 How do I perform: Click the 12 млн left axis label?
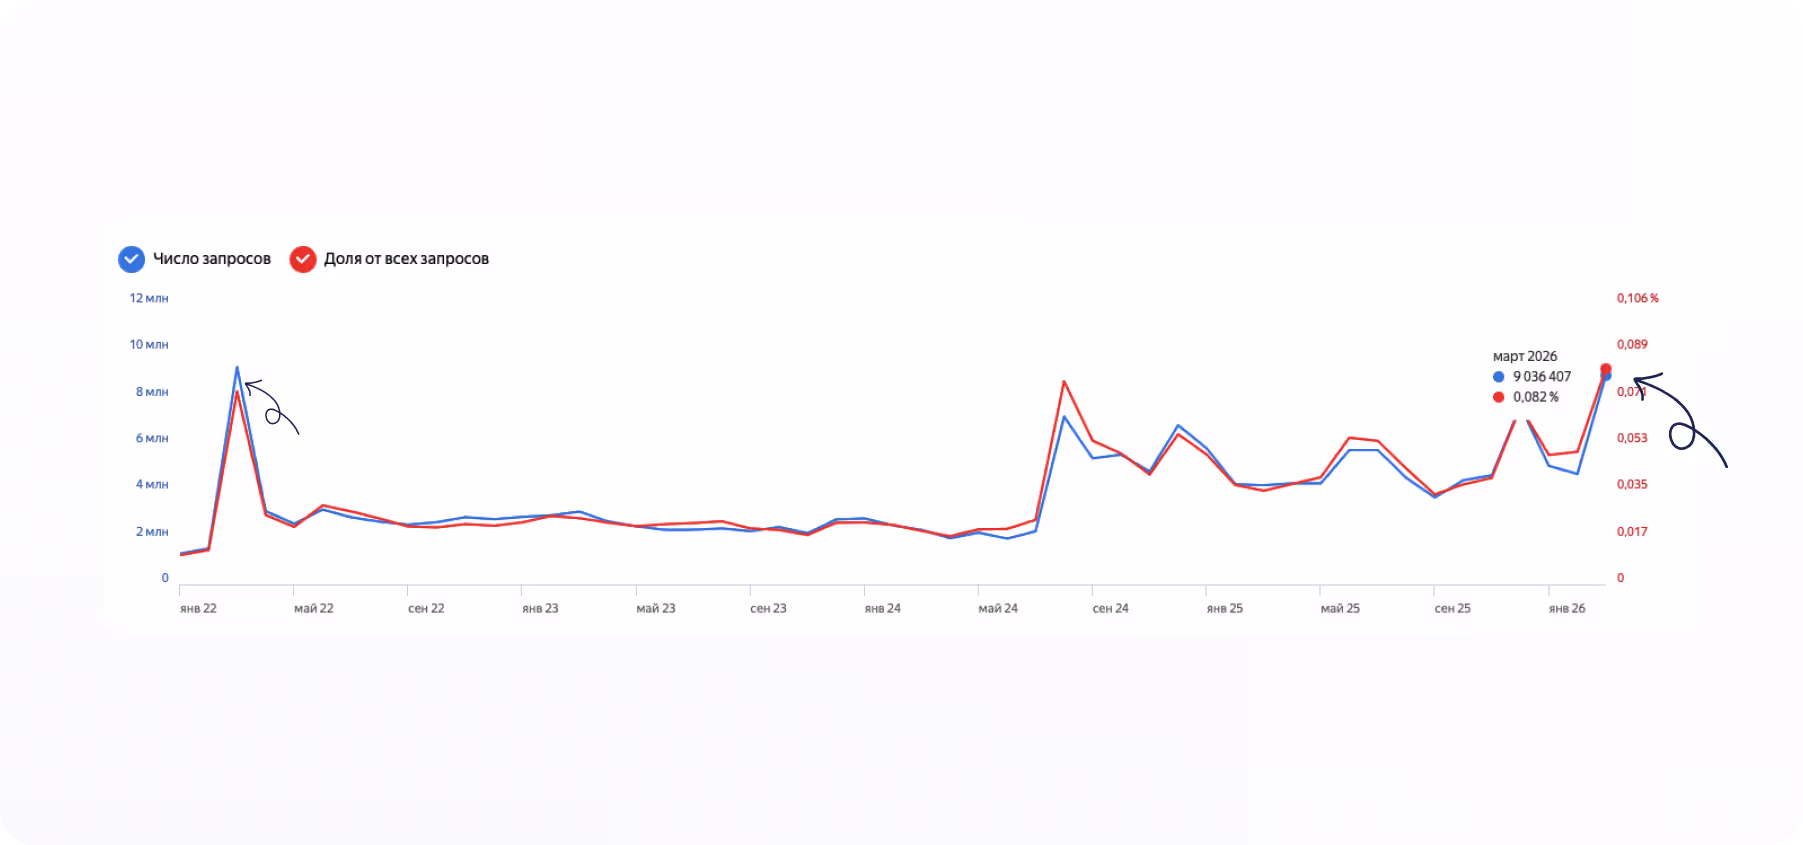coord(149,298)
